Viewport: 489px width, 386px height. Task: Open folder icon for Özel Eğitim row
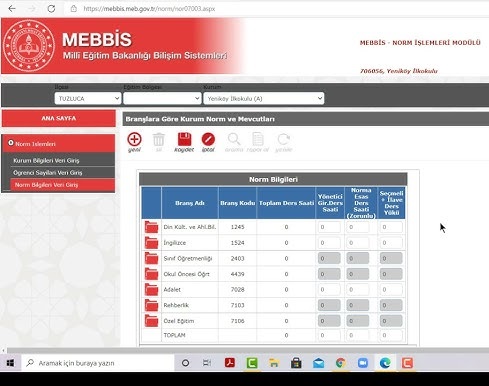tap(151, 321)
